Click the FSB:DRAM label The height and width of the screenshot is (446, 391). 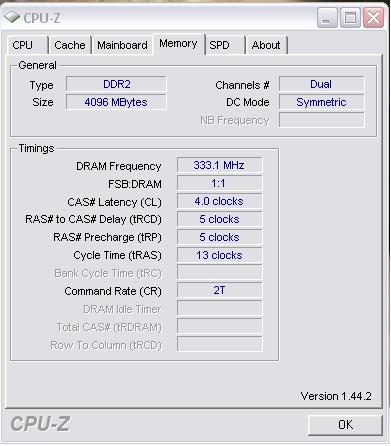pyautogui.click(x=135, y=184)
